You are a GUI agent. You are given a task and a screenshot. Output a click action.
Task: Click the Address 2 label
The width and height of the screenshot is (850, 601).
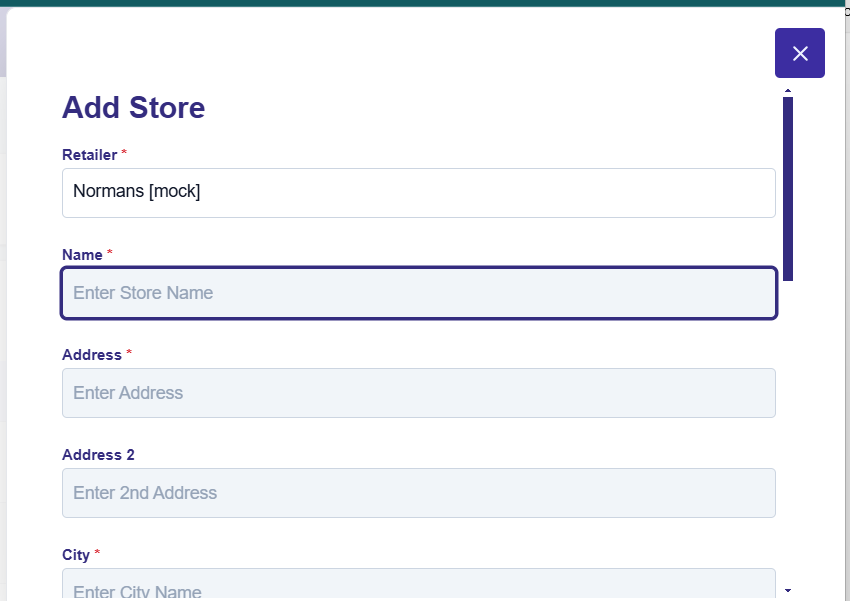[98, 455]
